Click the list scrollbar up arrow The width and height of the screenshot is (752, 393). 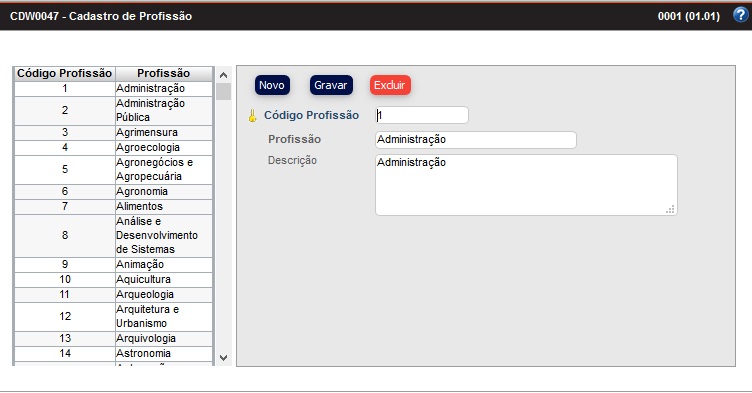(223, 75)
